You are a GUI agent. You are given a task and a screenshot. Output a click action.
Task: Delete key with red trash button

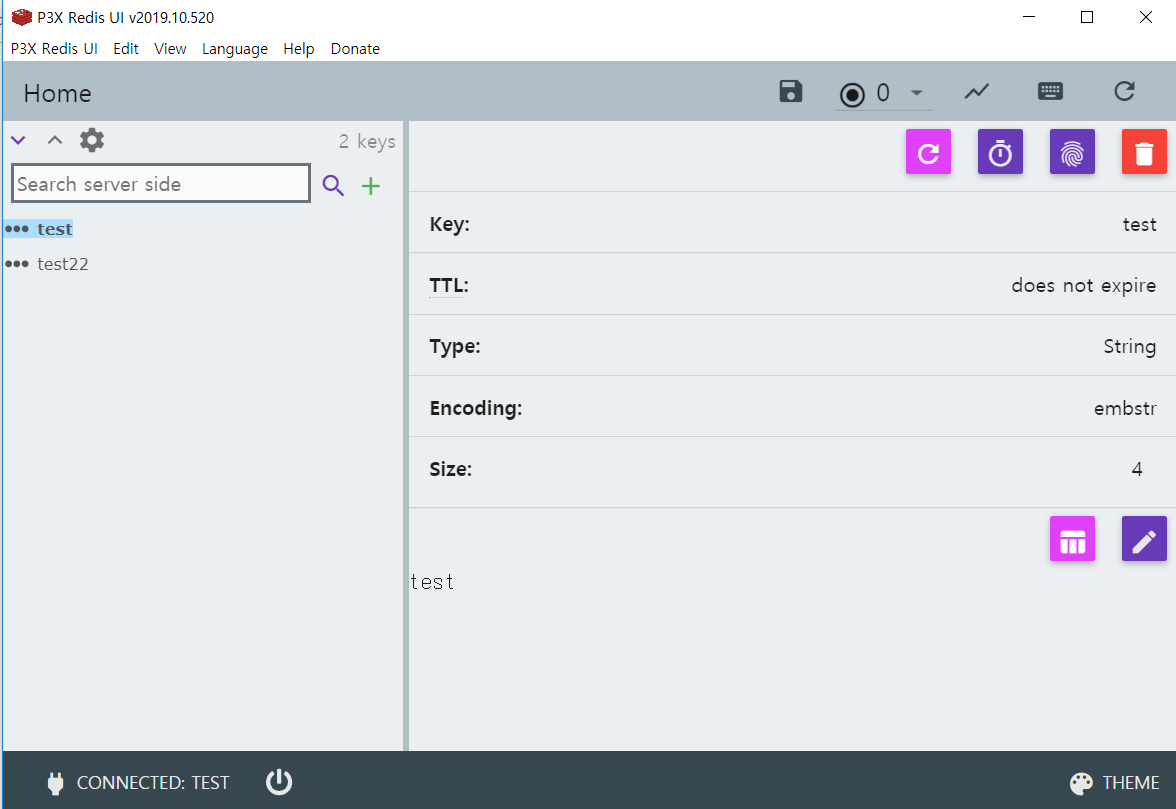click(x=1144, y=152)
